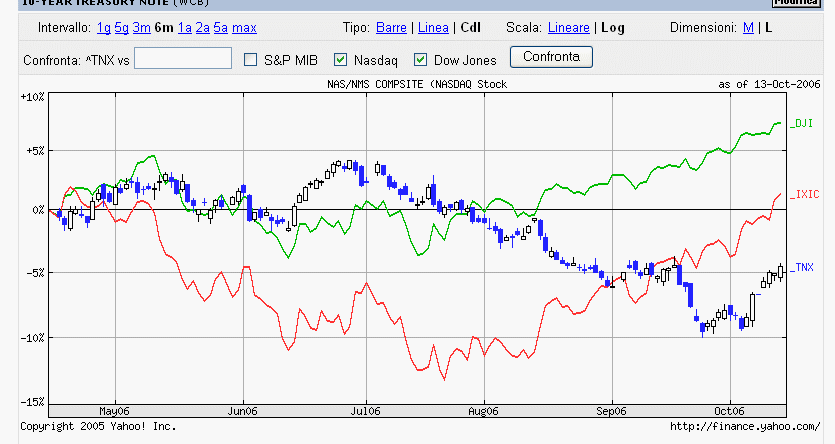Click the -5% y-axis label
The height and width of the screenshot is (444, 835).
[35, 273]
